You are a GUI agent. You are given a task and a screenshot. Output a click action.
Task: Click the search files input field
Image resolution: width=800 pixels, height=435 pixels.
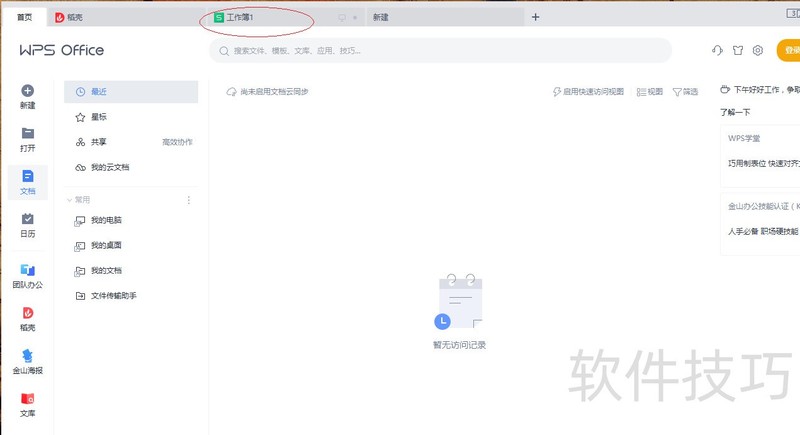440,50
